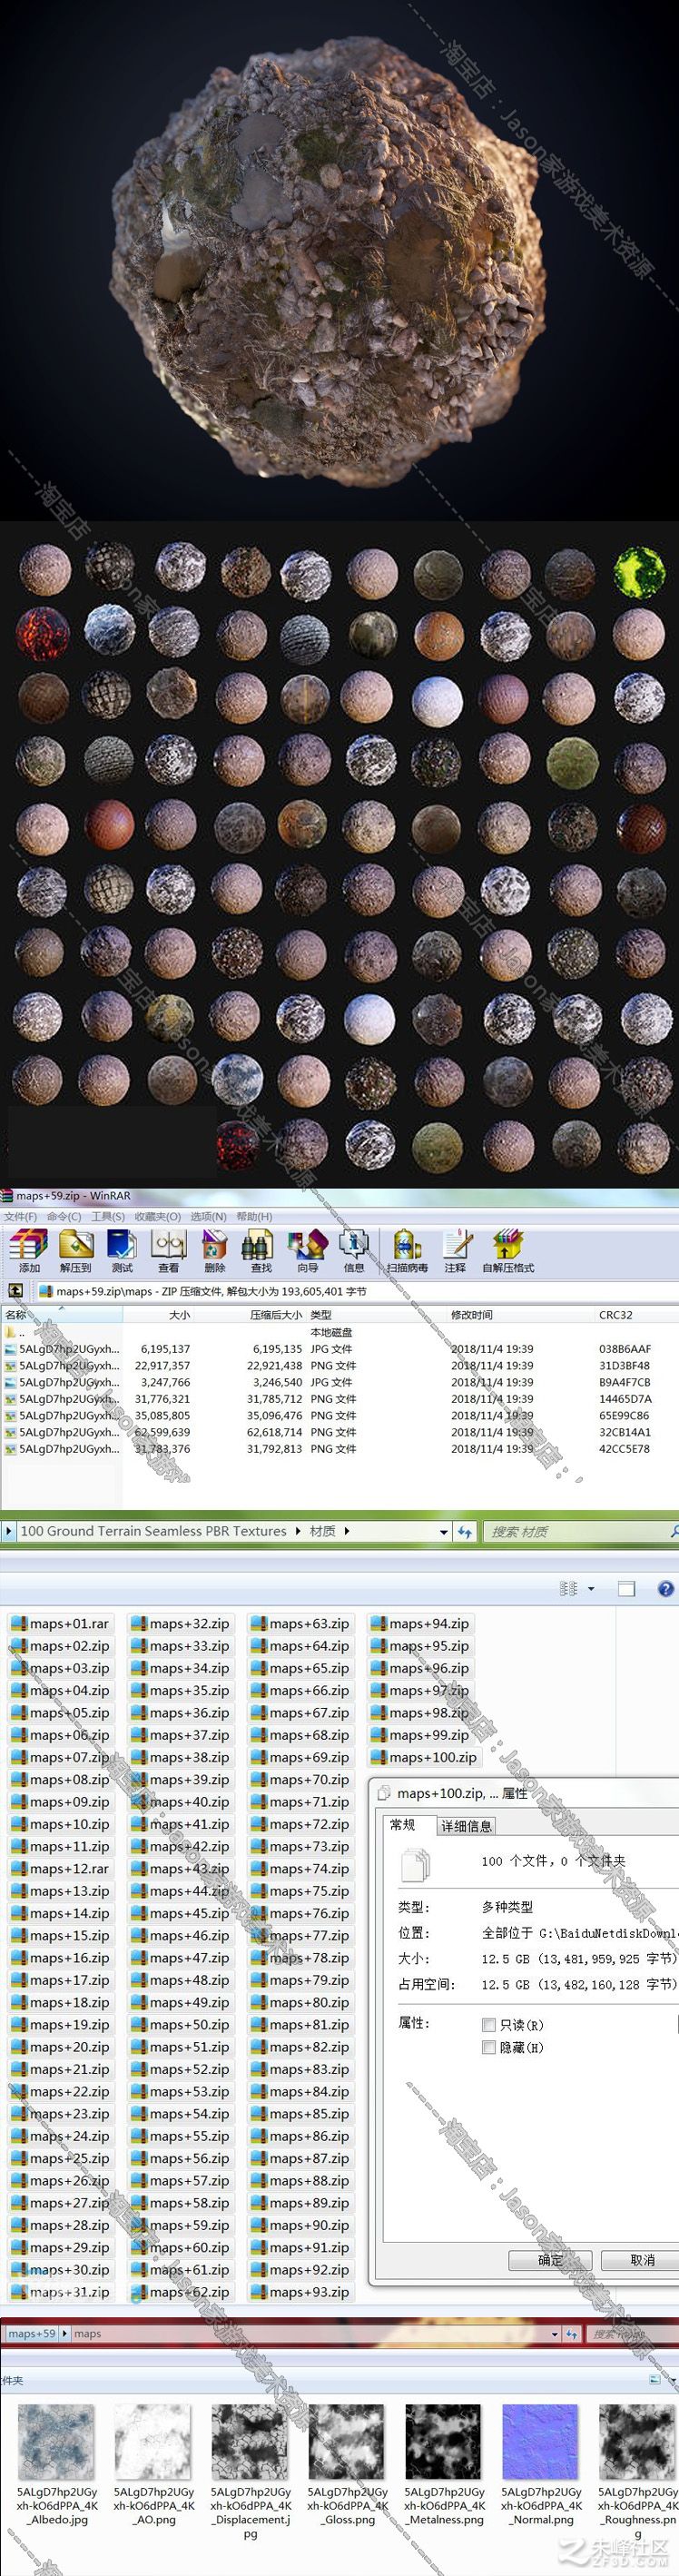Select the maps+01.rar archive icon
Screen dimensions: 679x2576
point(18,1624)
